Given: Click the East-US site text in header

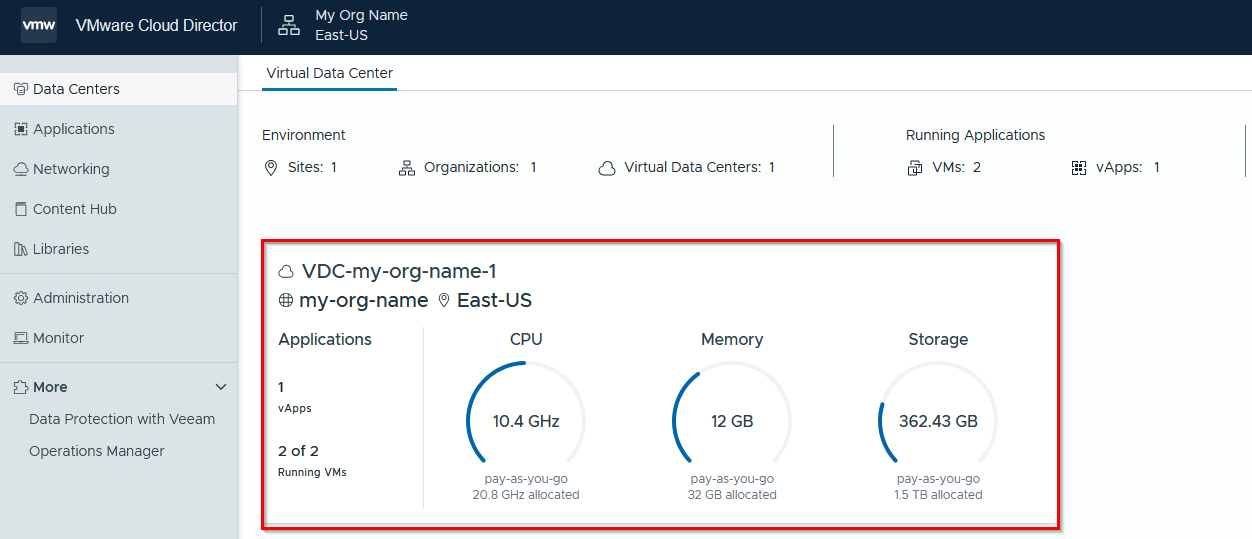Looking at the screenshot, I should 342,35.
